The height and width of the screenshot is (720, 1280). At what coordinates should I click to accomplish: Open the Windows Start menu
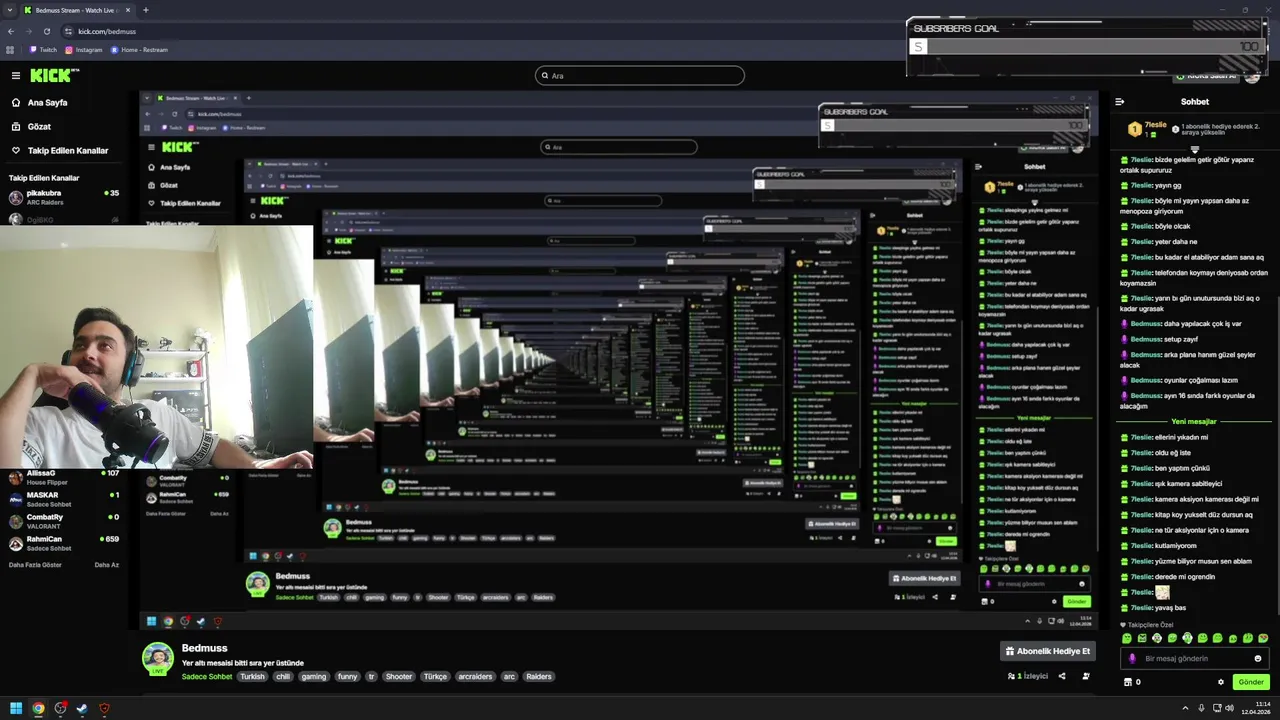[15, 708]
